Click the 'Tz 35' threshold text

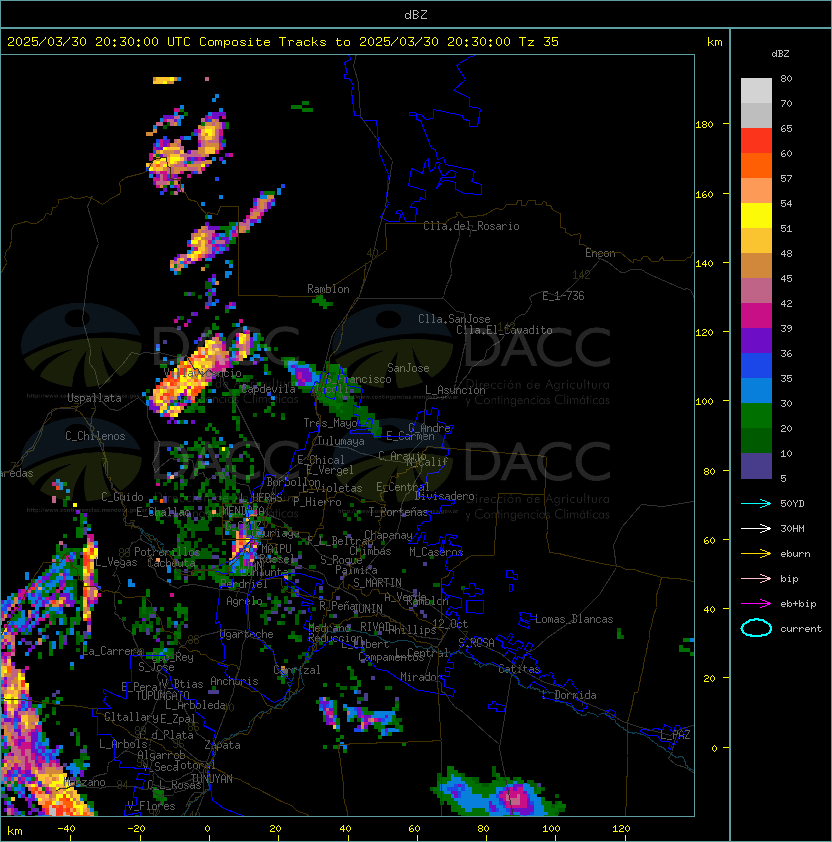pos(539,42)
